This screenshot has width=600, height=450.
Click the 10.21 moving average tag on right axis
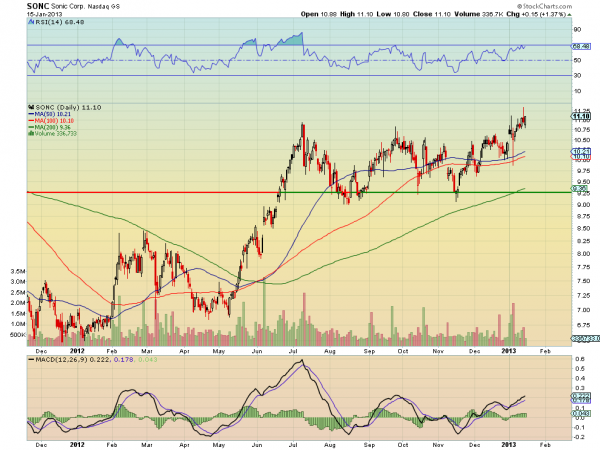(581, 151)
